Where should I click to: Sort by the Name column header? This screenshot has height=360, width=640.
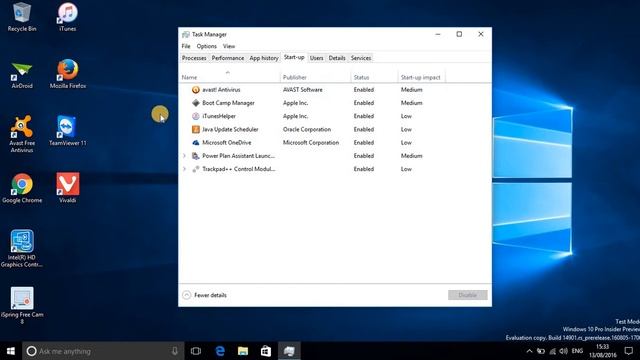pyautogui.click(x=229, y=77)
